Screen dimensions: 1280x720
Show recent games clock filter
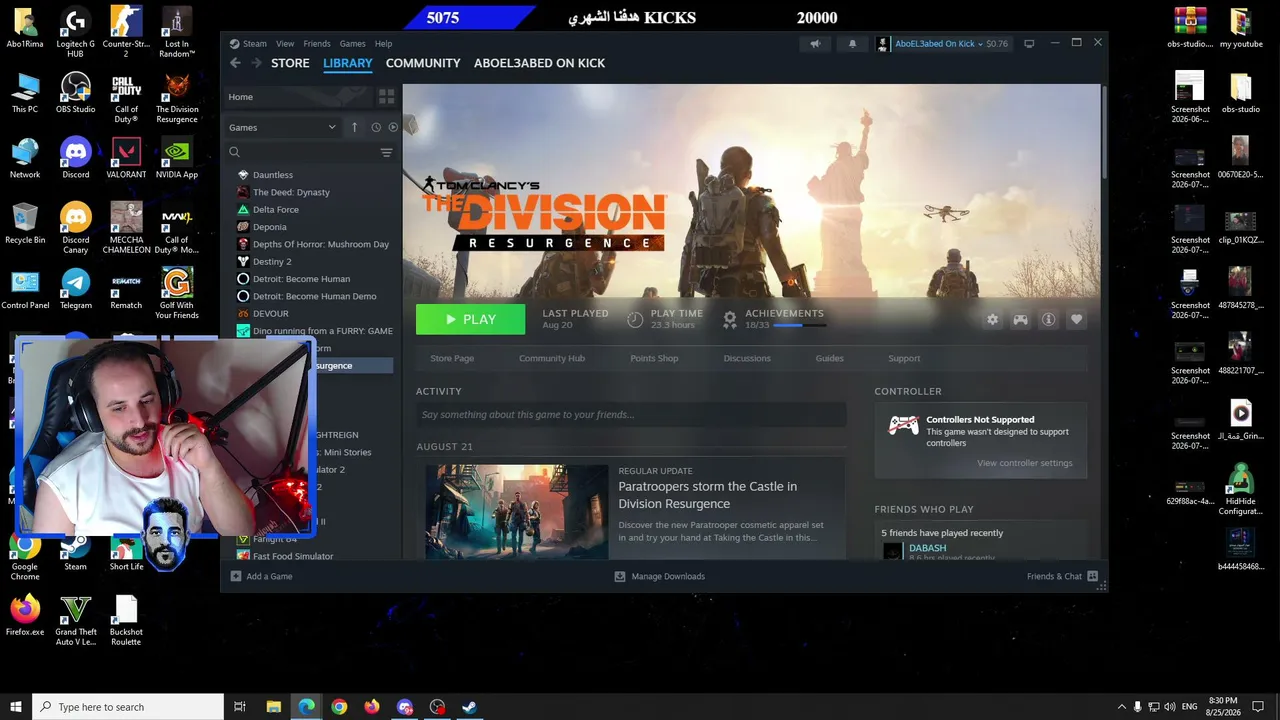[376, 127]
